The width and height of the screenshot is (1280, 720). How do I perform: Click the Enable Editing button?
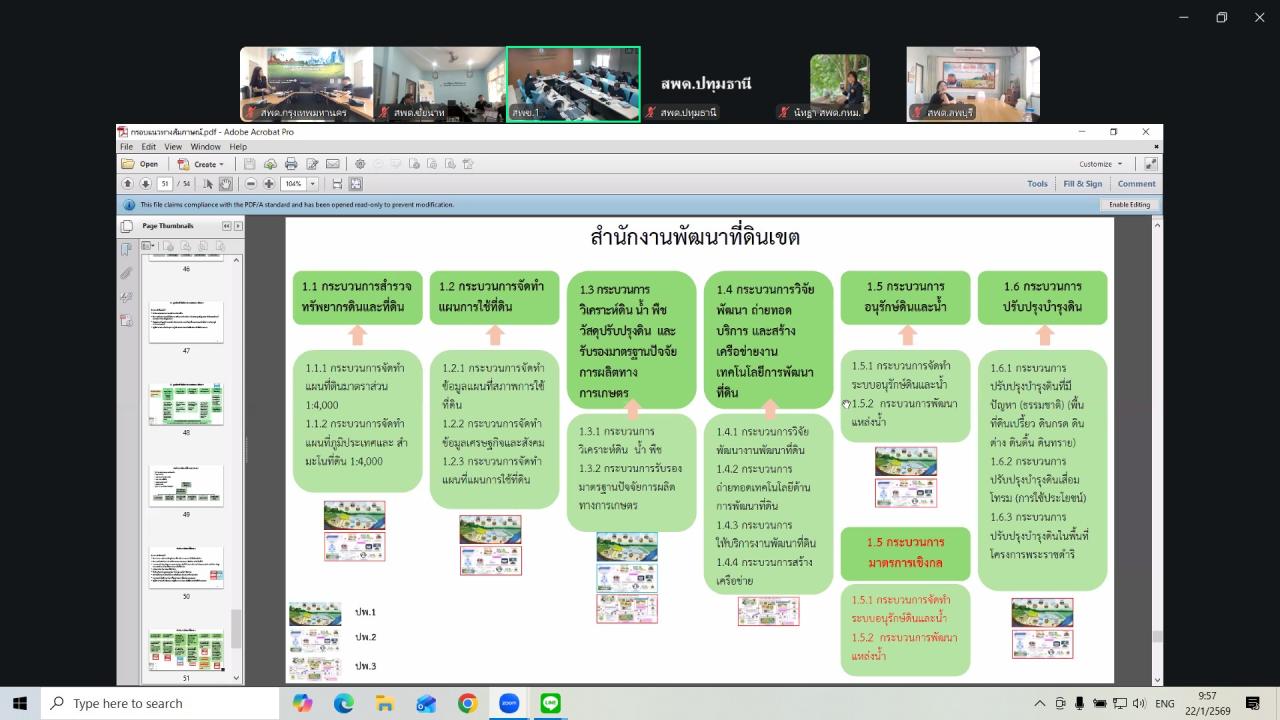pyautogui.click(x=1129, y=204)
